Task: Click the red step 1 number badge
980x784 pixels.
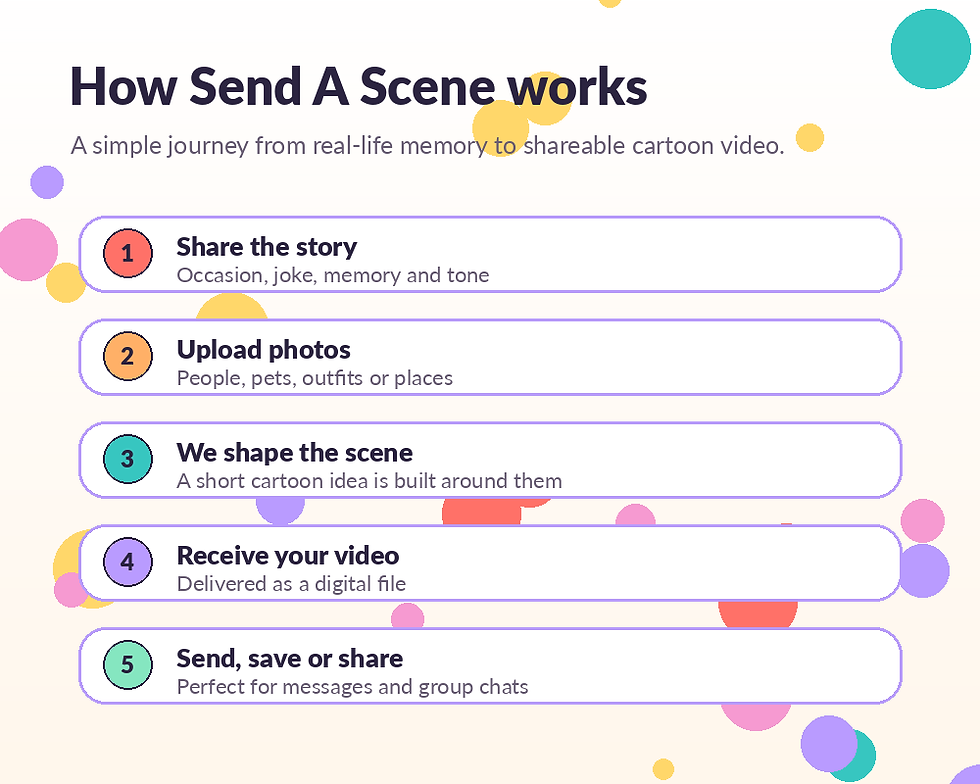Action: point(128,253)
